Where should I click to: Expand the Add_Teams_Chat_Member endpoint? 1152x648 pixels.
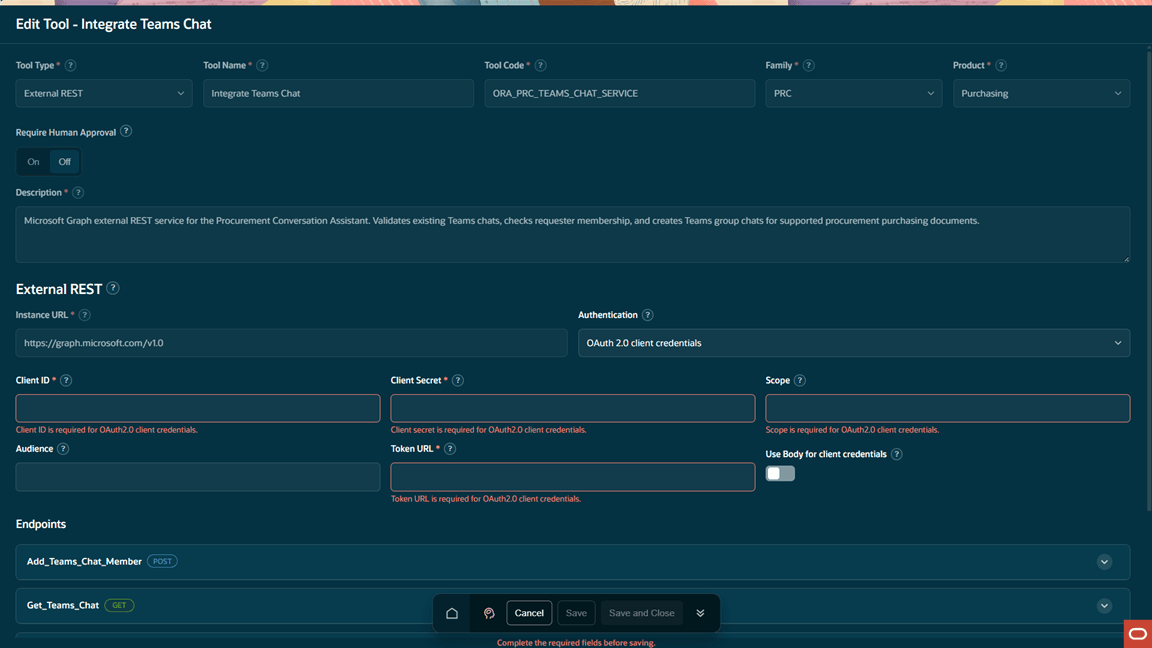(1104, 562)
